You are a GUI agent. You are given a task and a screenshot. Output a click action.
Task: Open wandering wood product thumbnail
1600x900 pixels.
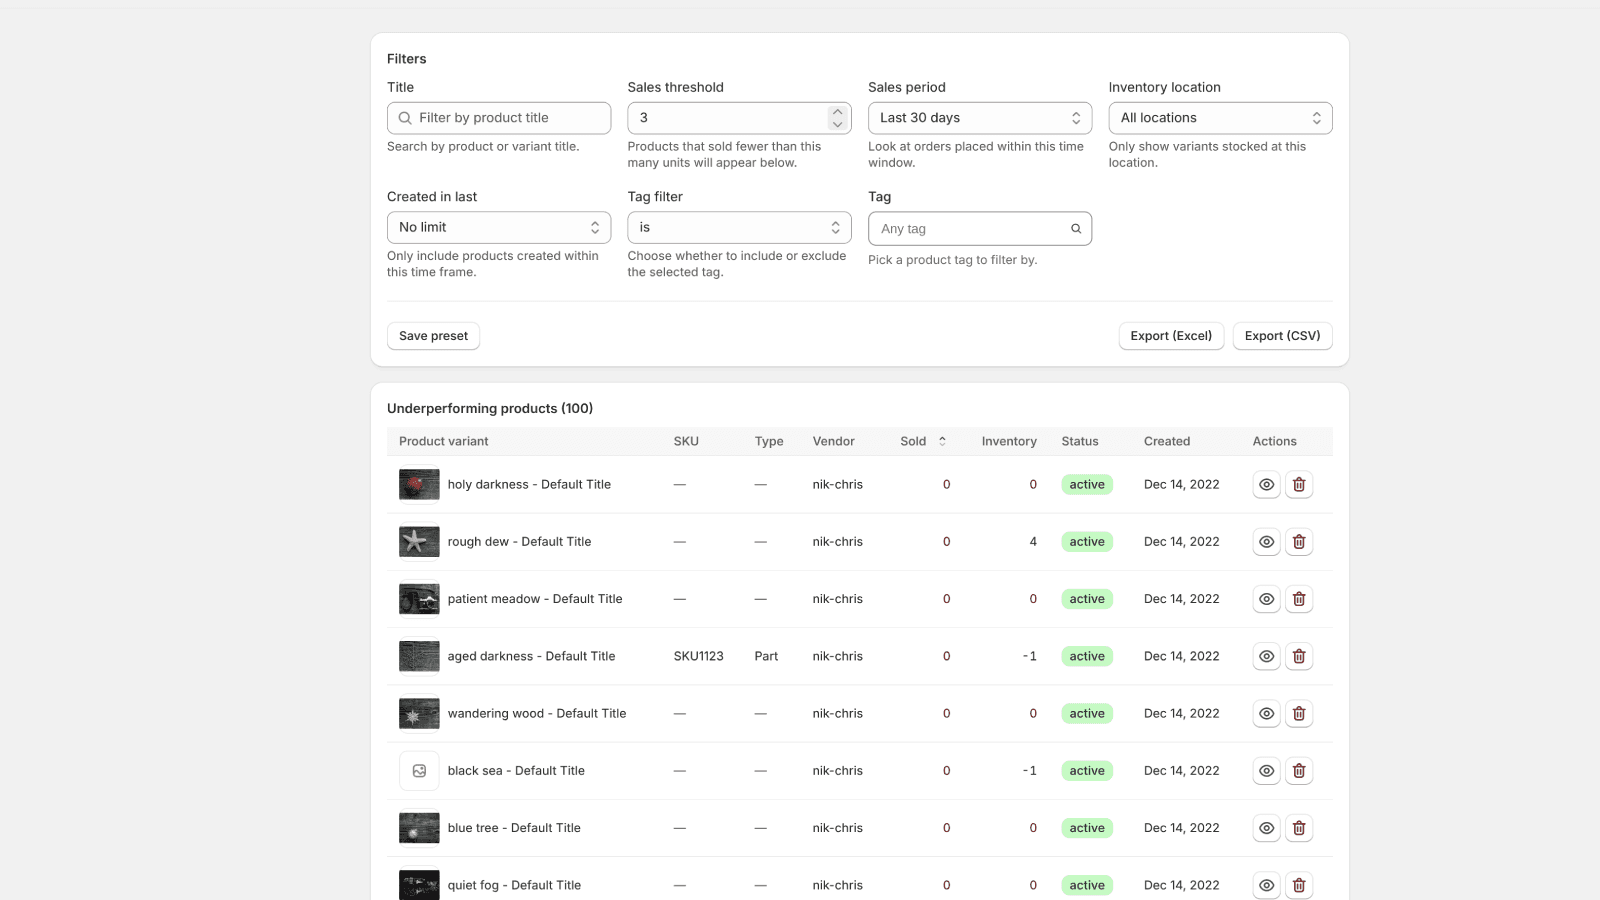419,713
